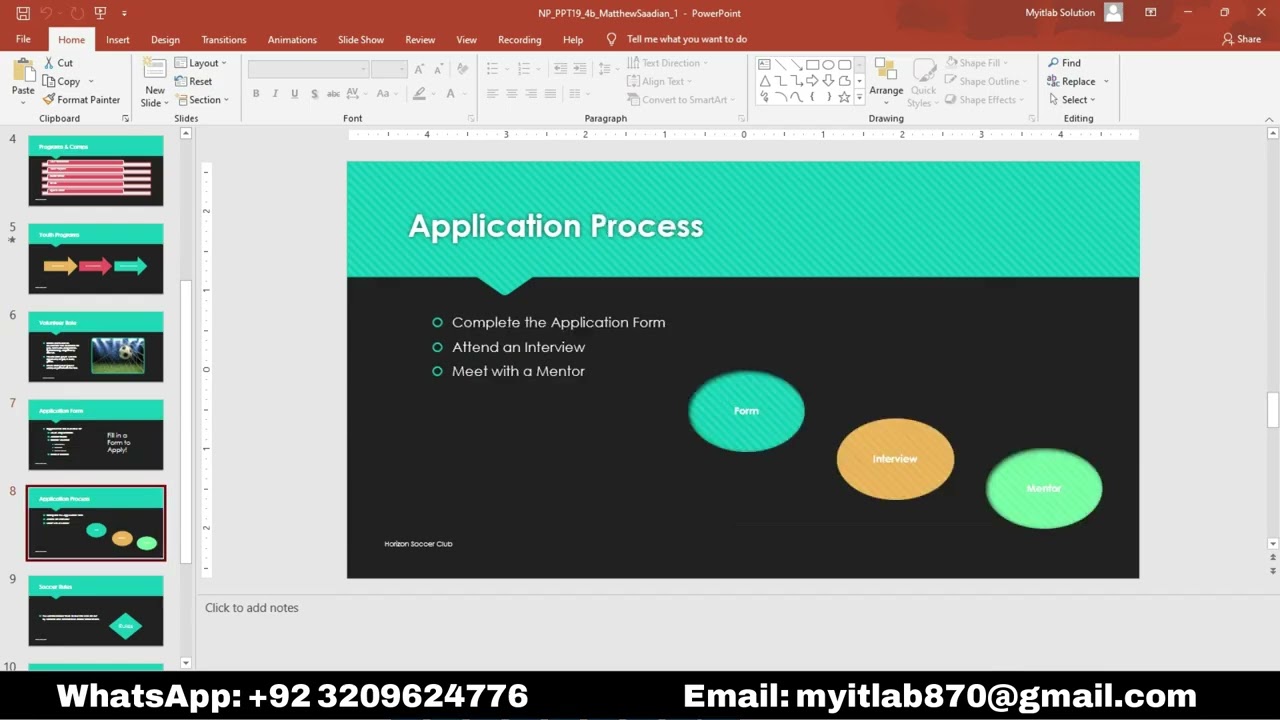Switch to the Animations tab
The height and width of the screenshot is (720, 1280).
292,40
